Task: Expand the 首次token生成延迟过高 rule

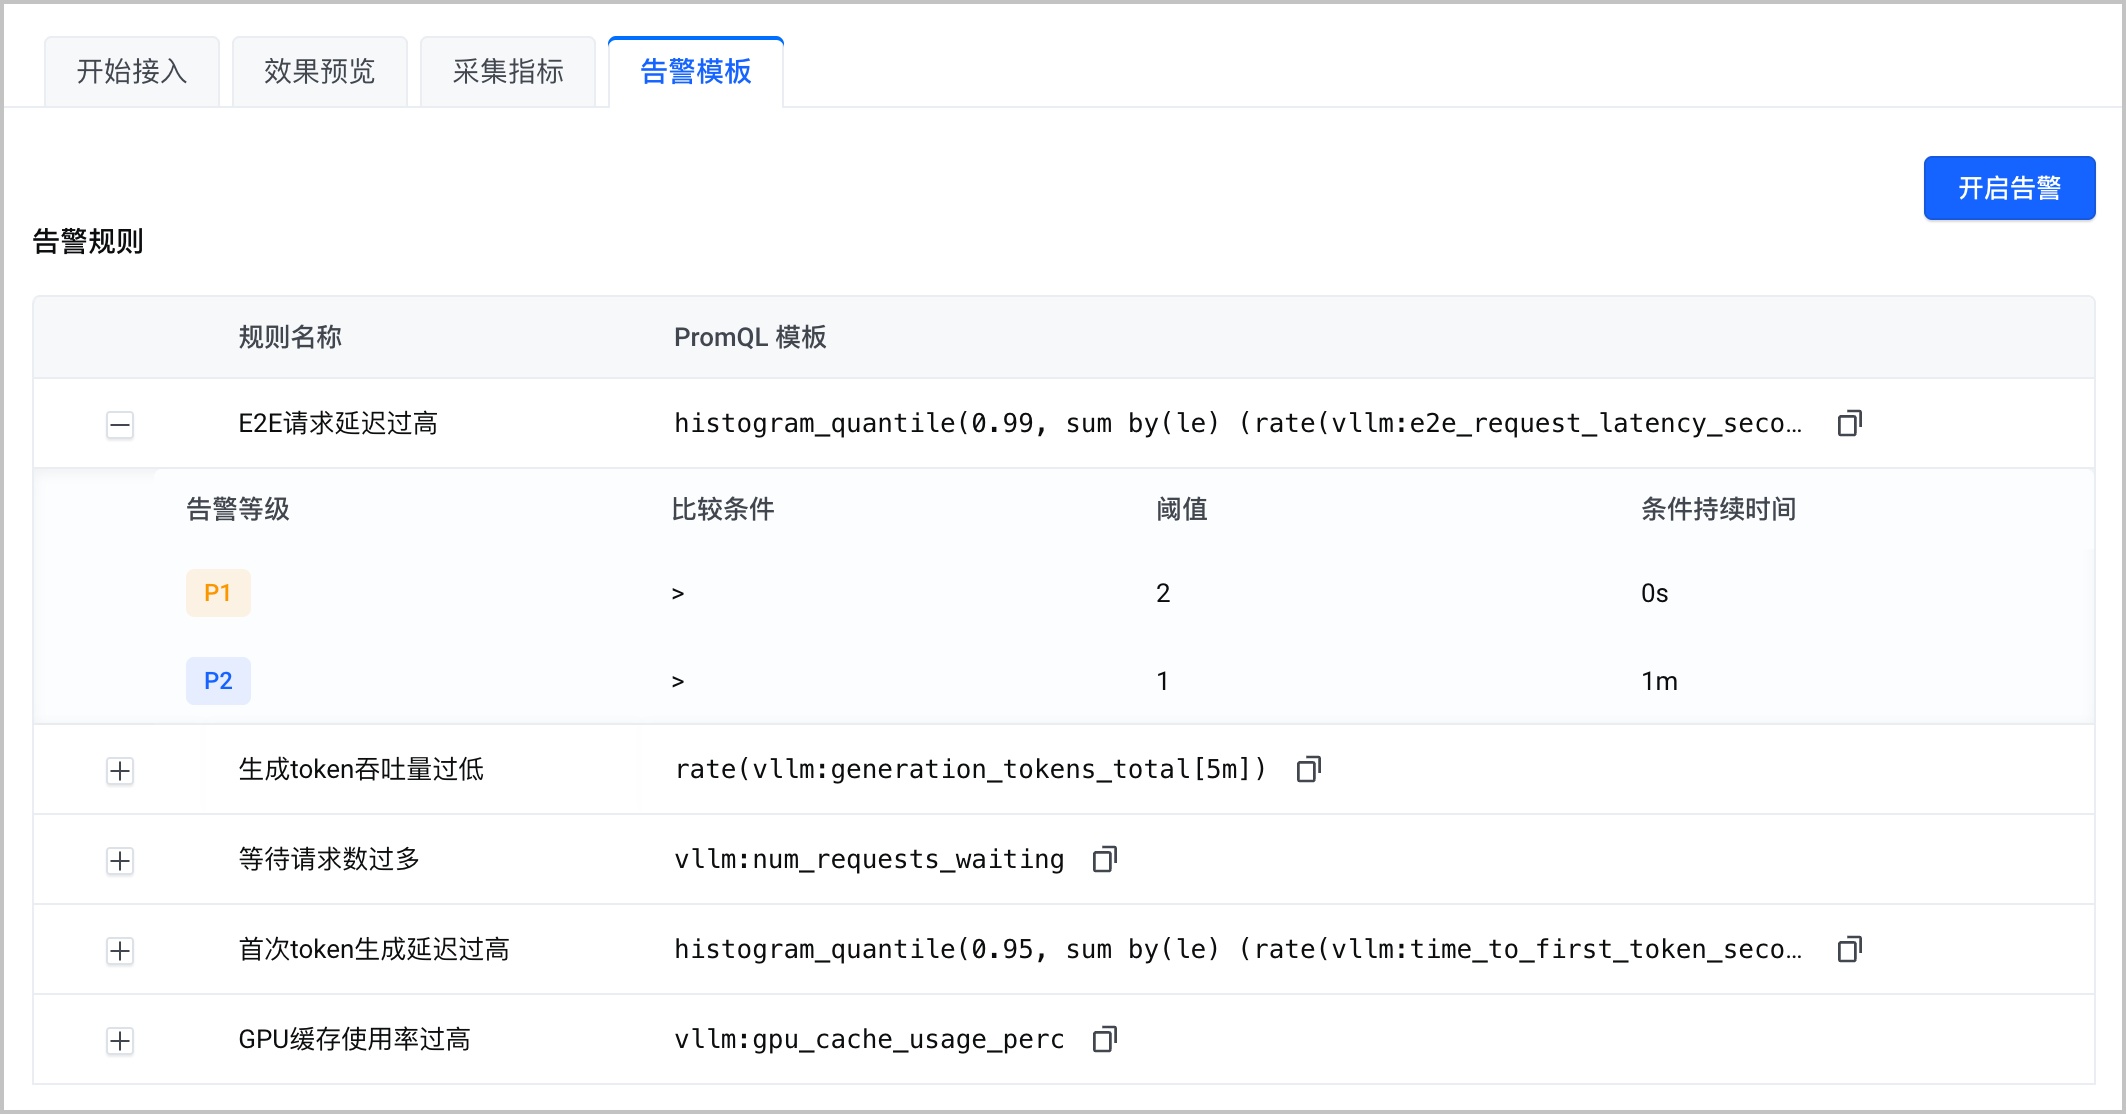Action: (x=120, y=951)
